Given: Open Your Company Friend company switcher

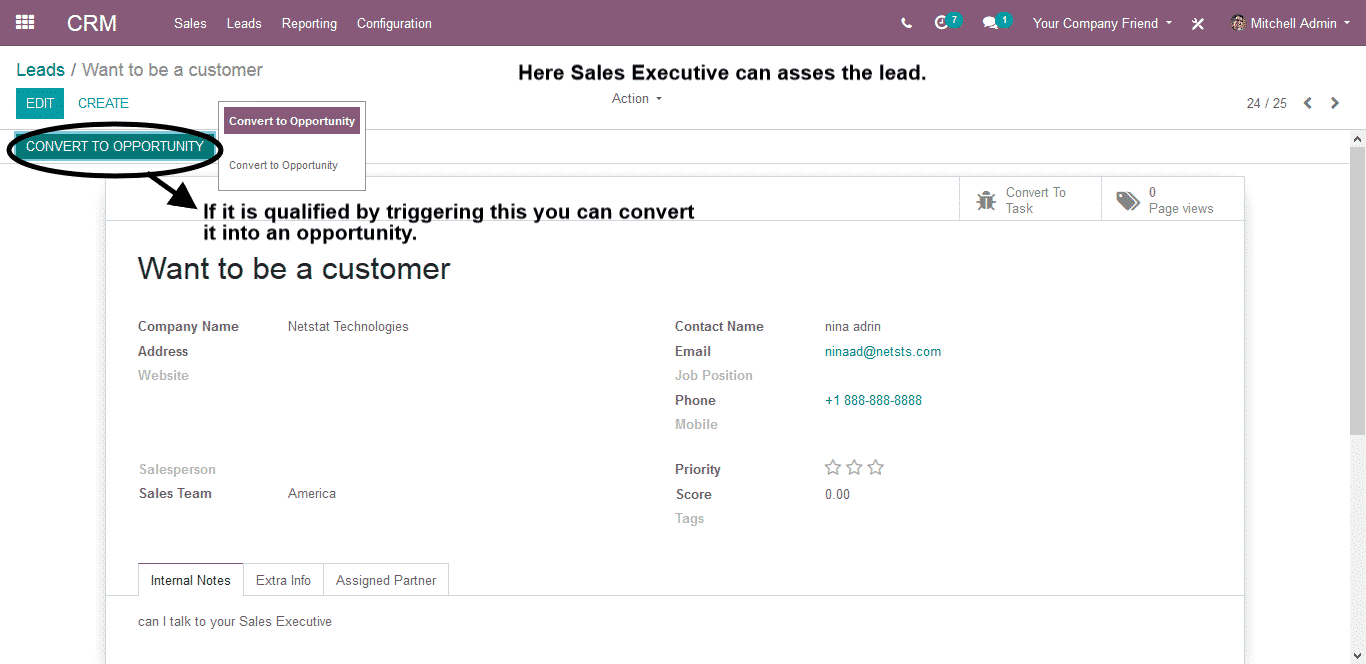Looking at the screenshot, I should tap(1102, 23).
